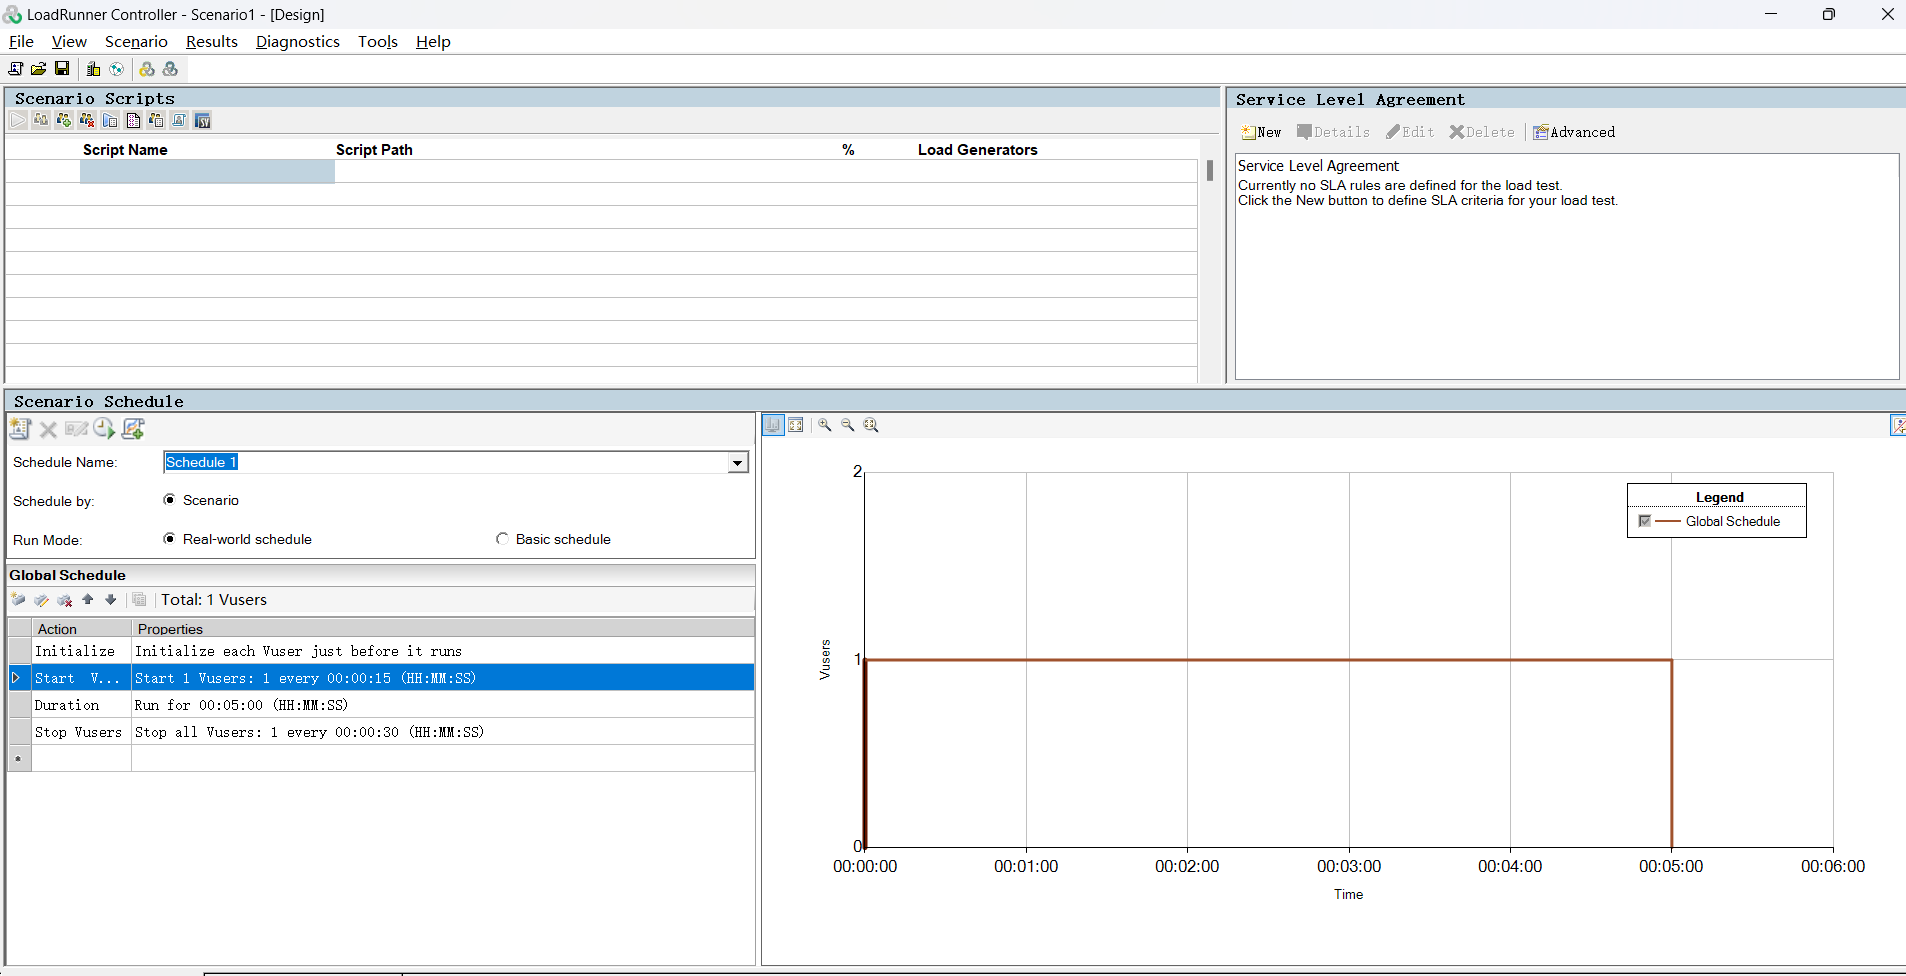Click the Scenario Scripts vertical scrollbar thumb
Viewport: 1906px width, 976px height.
(x=1209, y=171)
